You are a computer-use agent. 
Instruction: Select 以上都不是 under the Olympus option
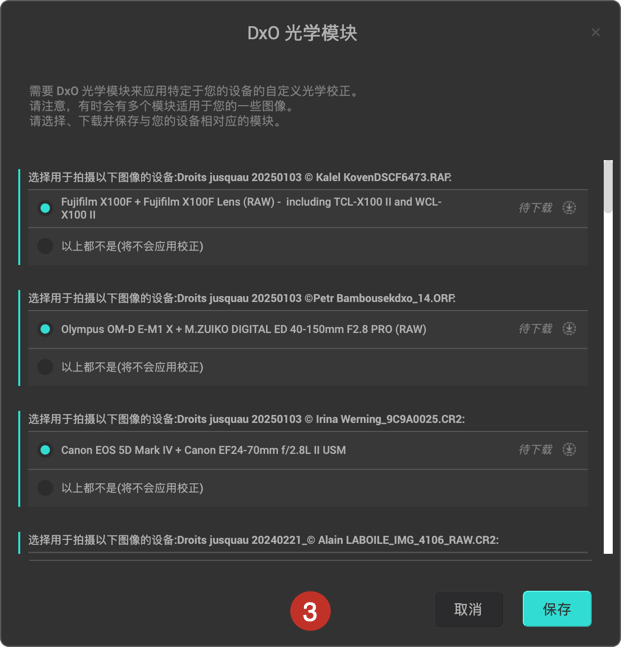point(45,367)
